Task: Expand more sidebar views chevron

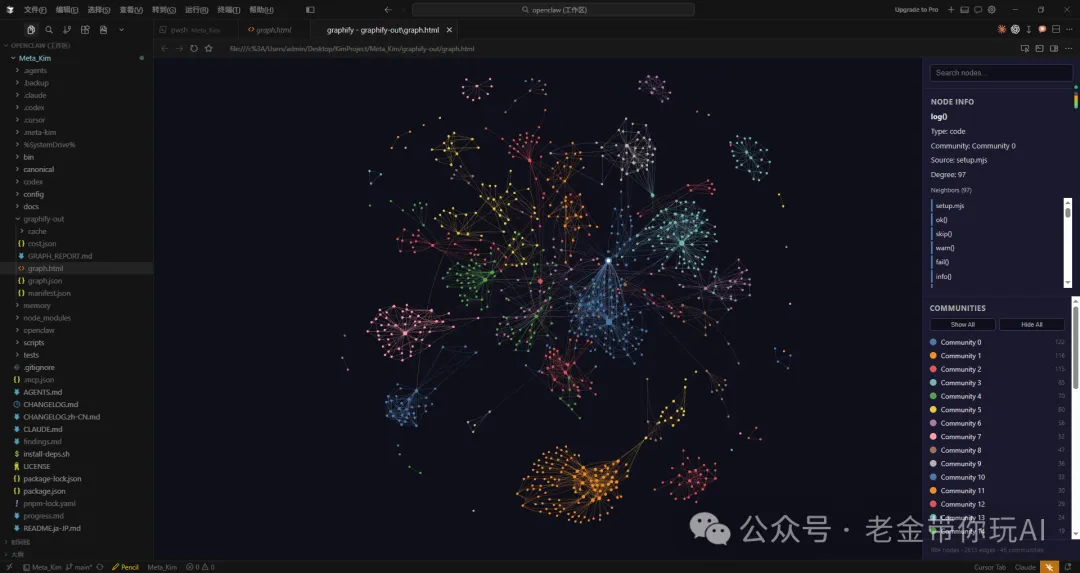Action: click(x=121, y=30)
